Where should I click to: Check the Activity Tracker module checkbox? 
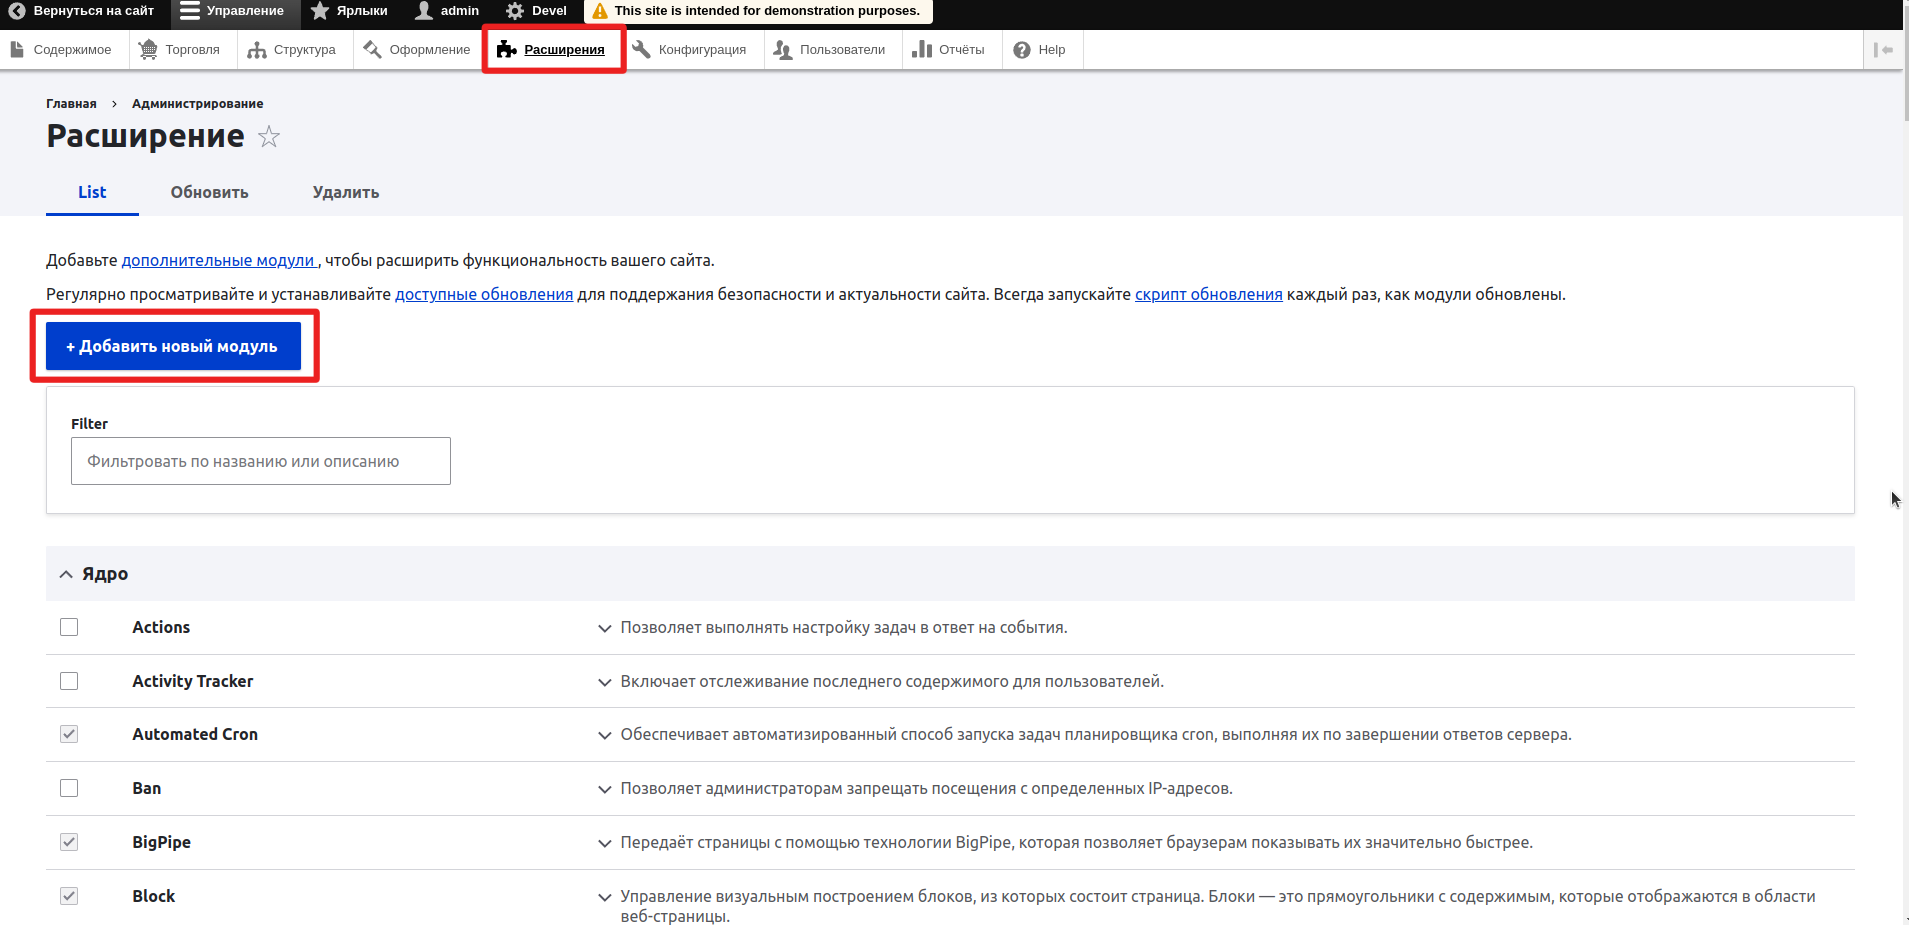pos(69,681)
